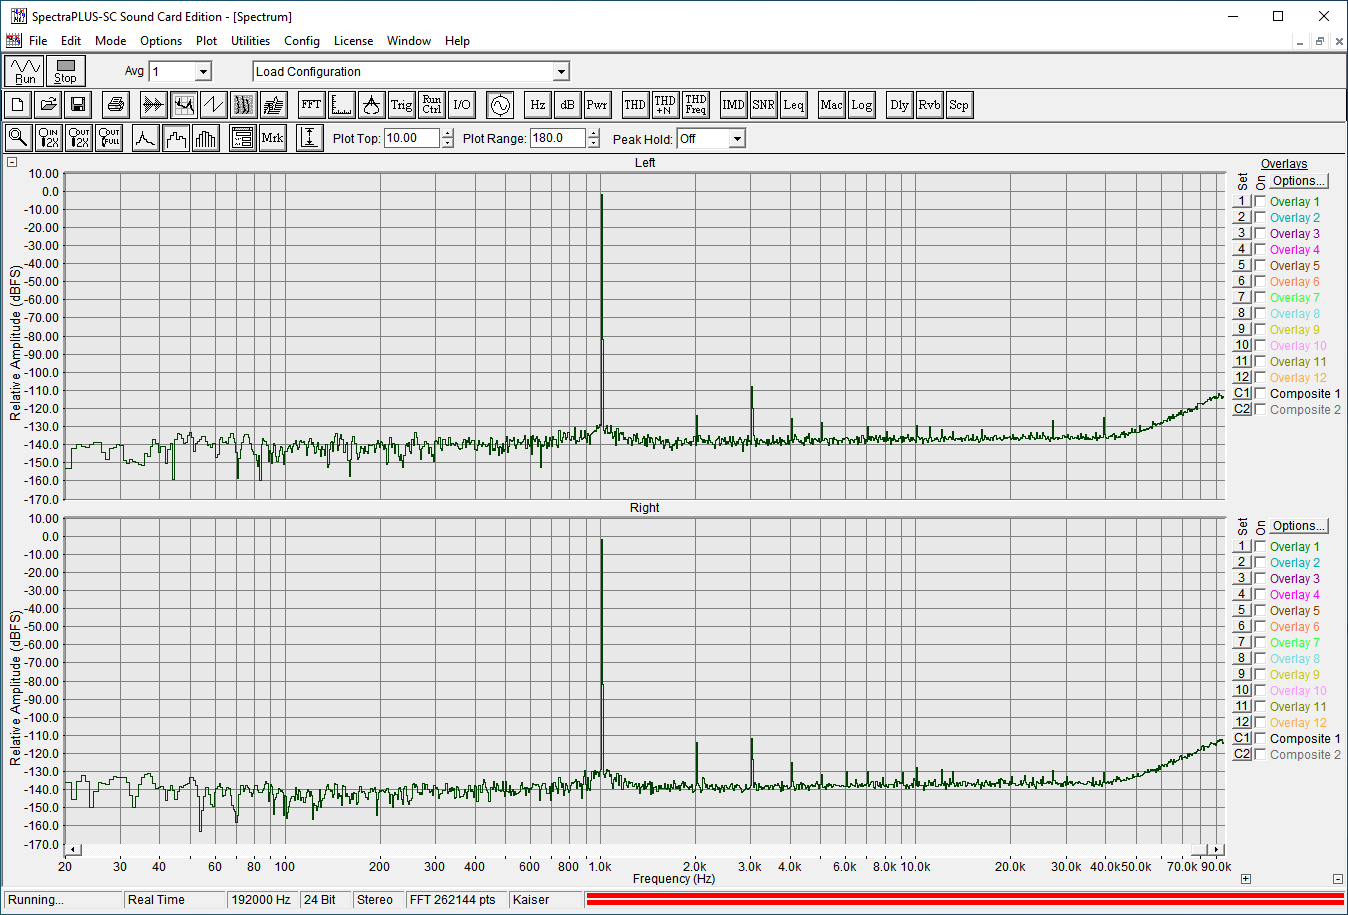Click the Save floppy disk icon
The image size is (1348, 915).
78,105
